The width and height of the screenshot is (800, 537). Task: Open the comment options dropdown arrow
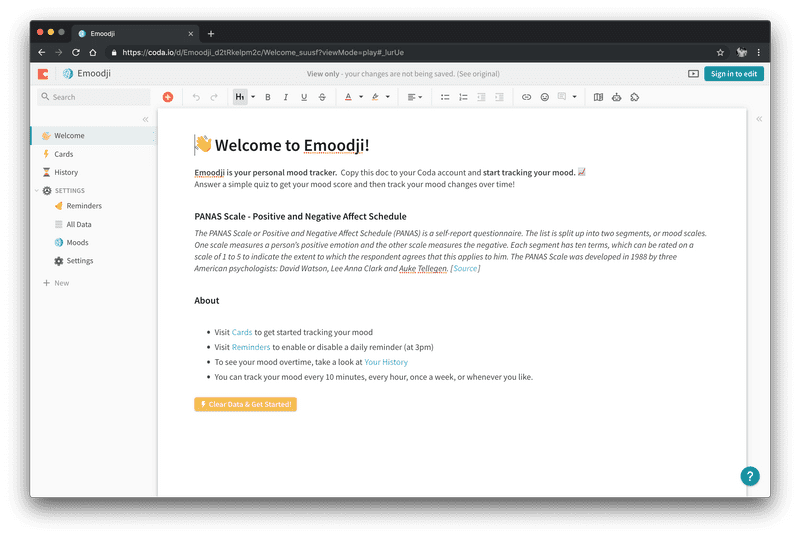coord(574,97)
